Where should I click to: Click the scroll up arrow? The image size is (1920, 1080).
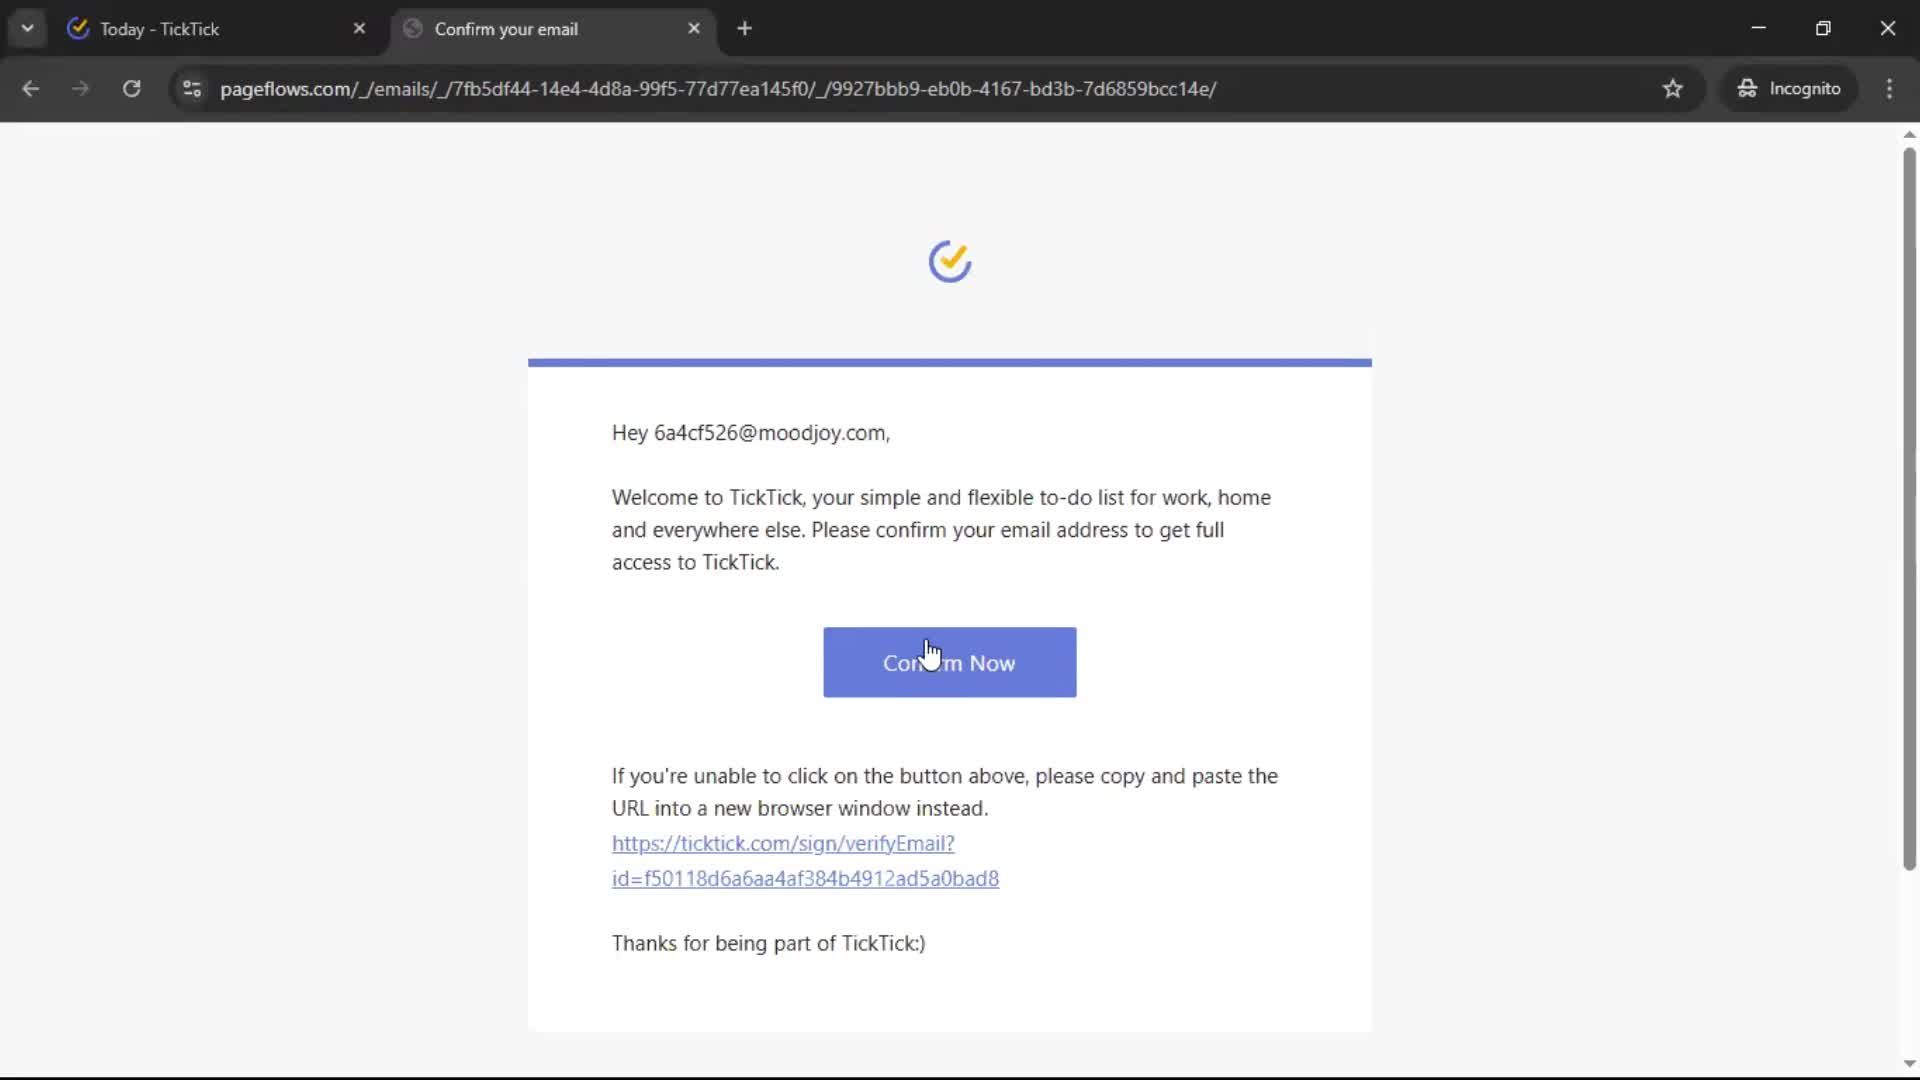point(1909,134)
